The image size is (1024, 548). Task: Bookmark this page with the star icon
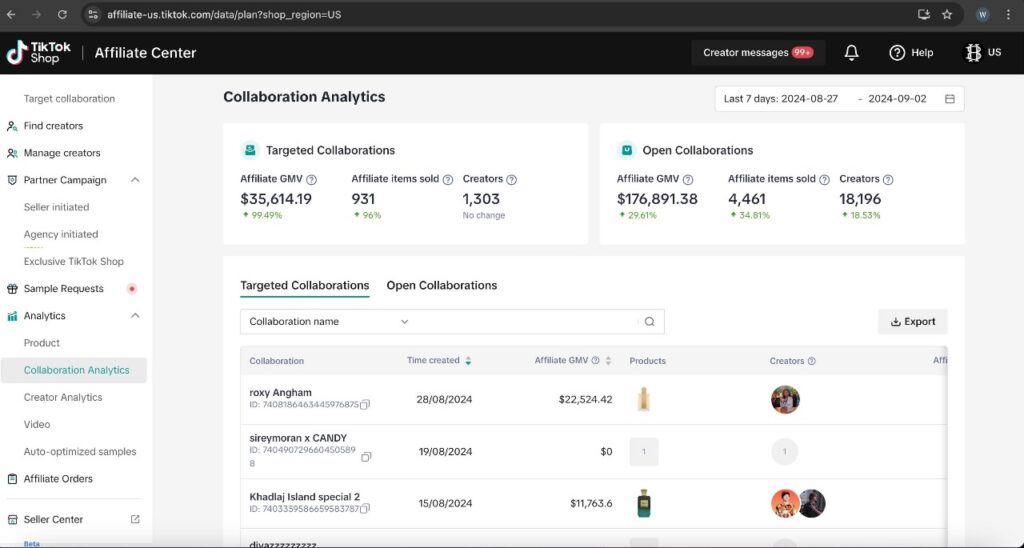[x=947, y=14]
